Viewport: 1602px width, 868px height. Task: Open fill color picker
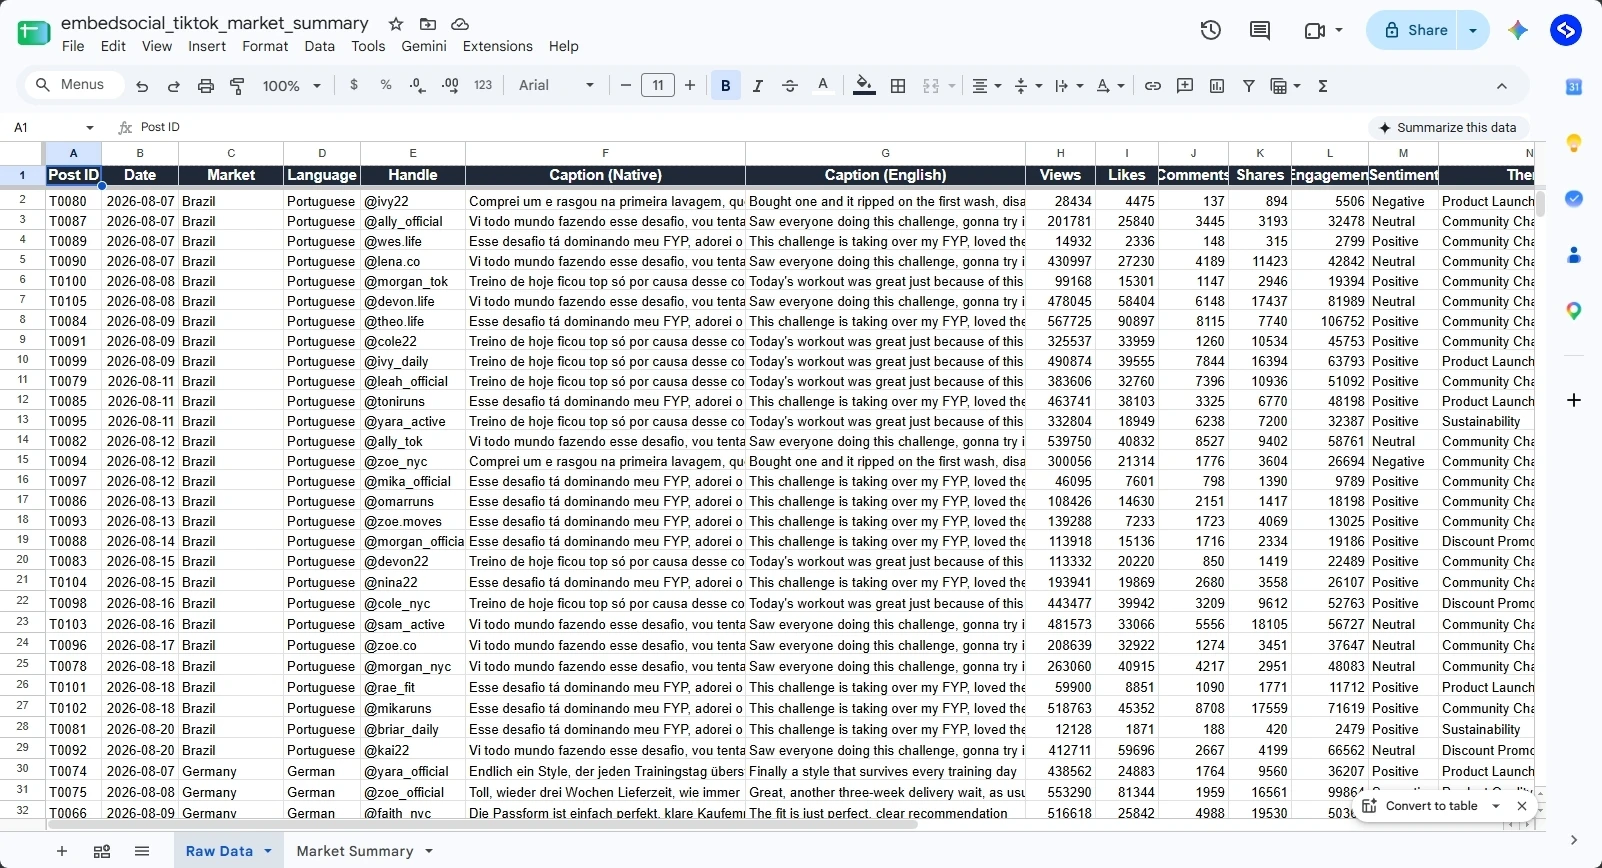(865, 86)
